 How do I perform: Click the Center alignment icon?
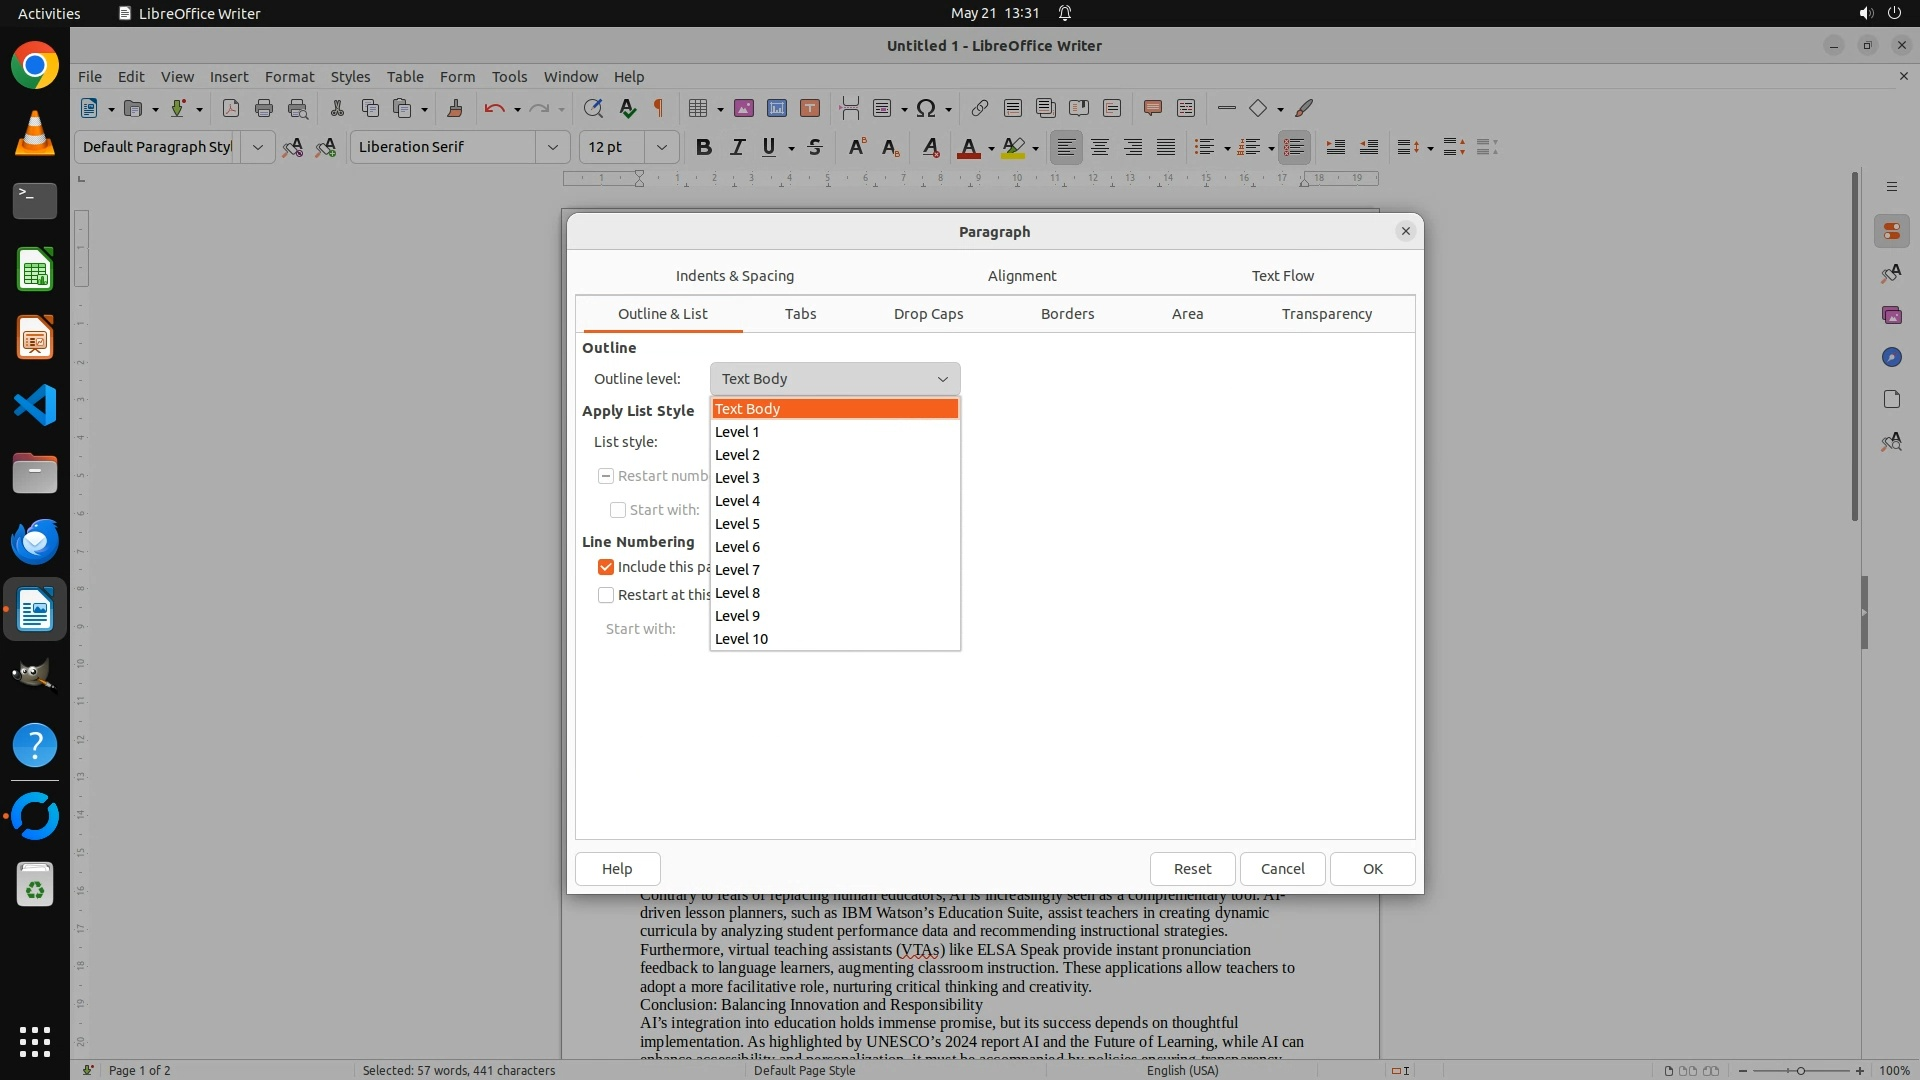pos(1100,147)
